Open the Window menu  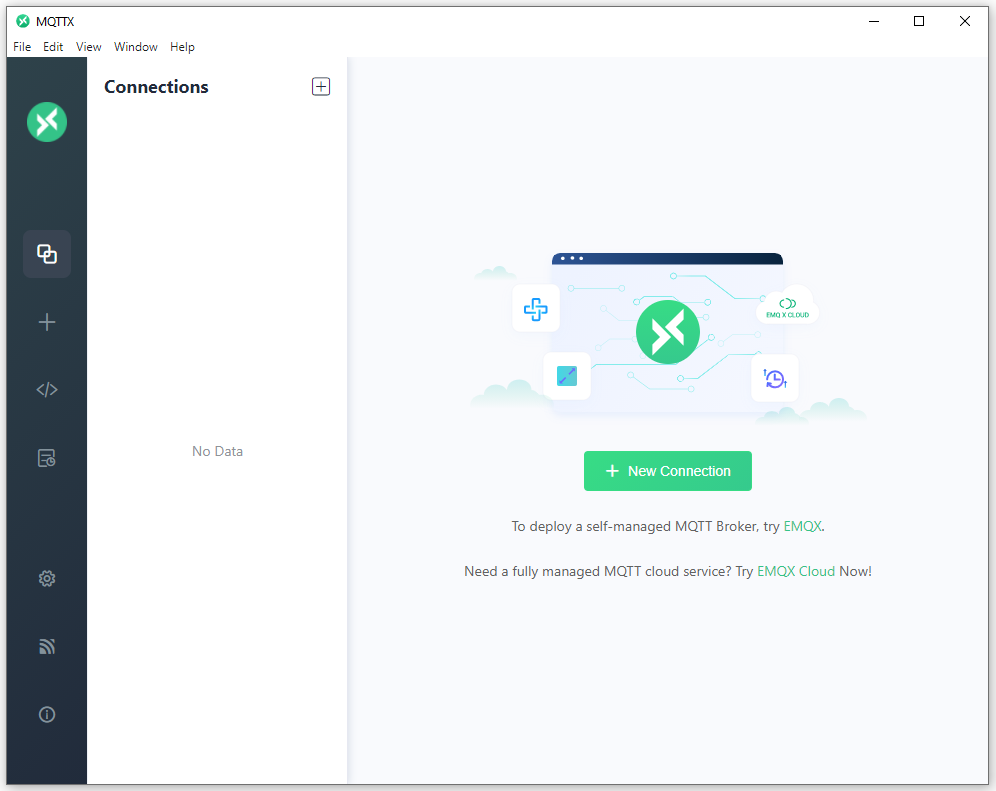click(x=136, y=47)
